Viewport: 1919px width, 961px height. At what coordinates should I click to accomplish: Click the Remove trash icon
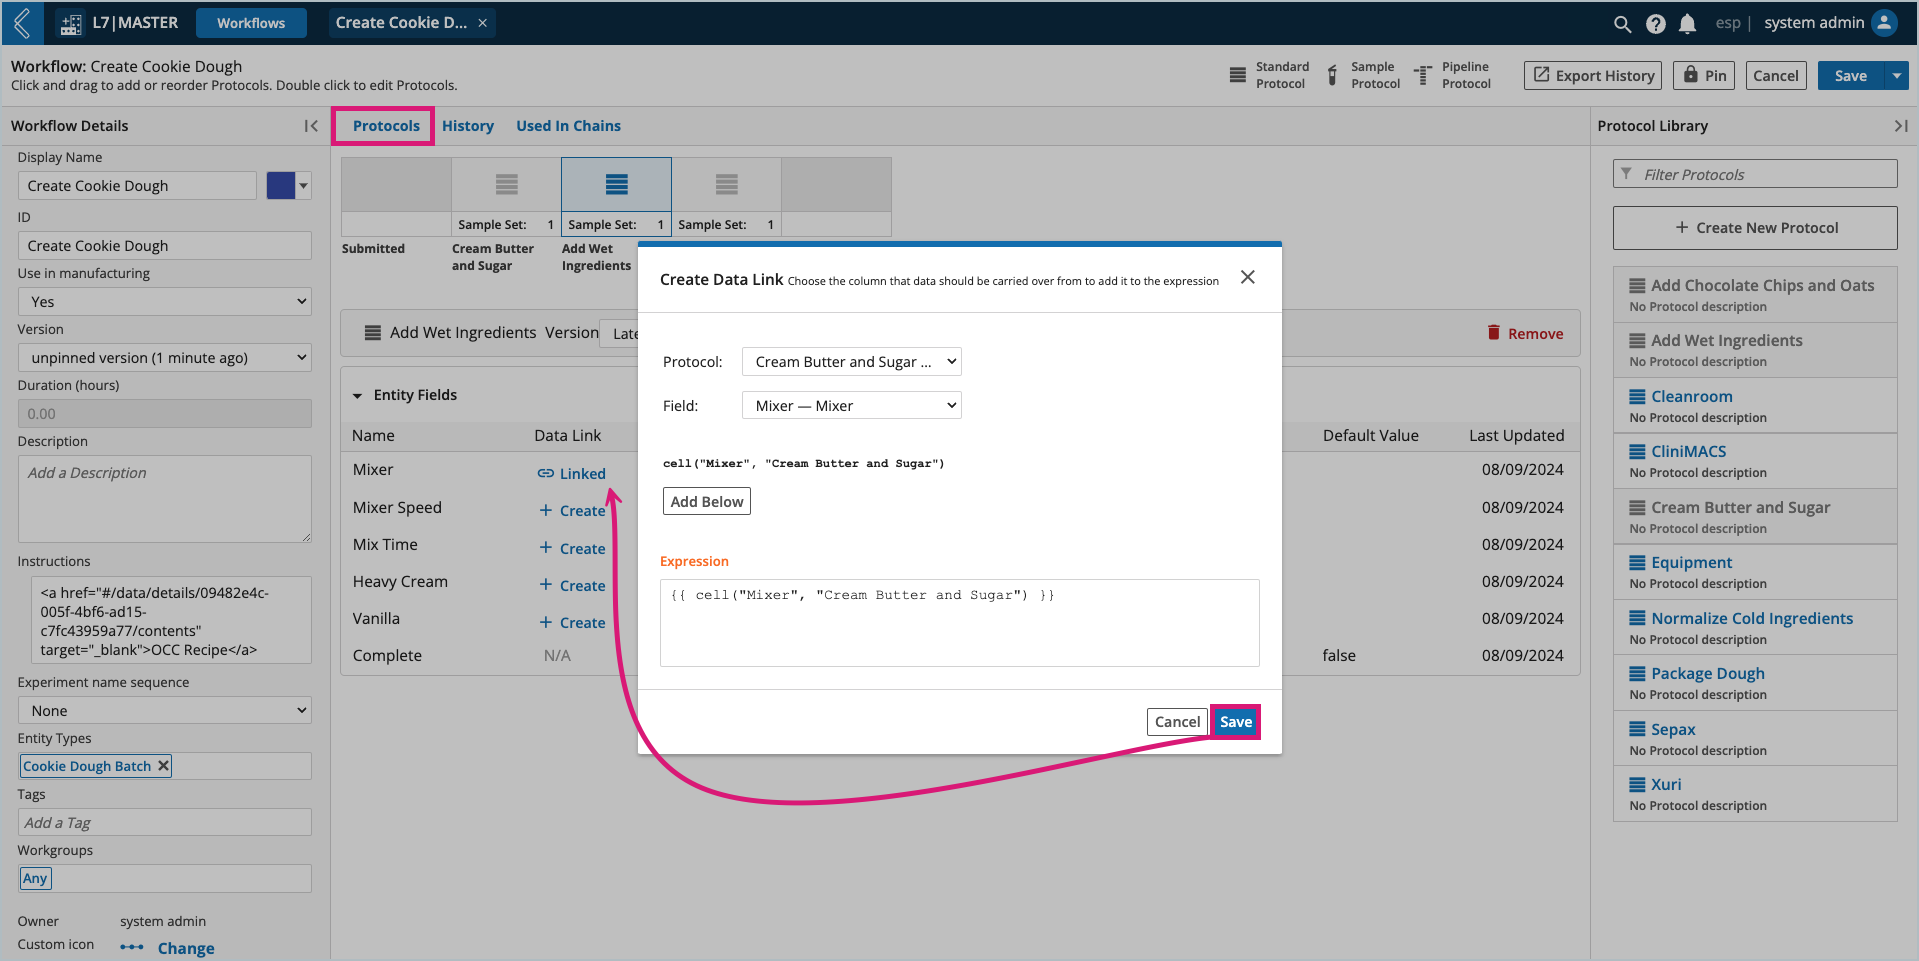[x=1493, y=333]
